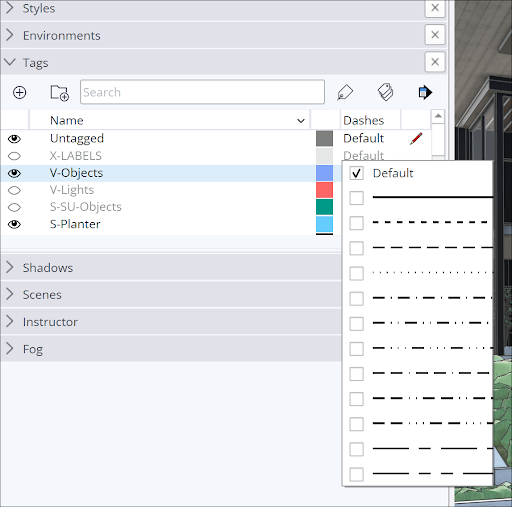Check the dotted line dash style
512x507 pixels.
tap(356, 273)
